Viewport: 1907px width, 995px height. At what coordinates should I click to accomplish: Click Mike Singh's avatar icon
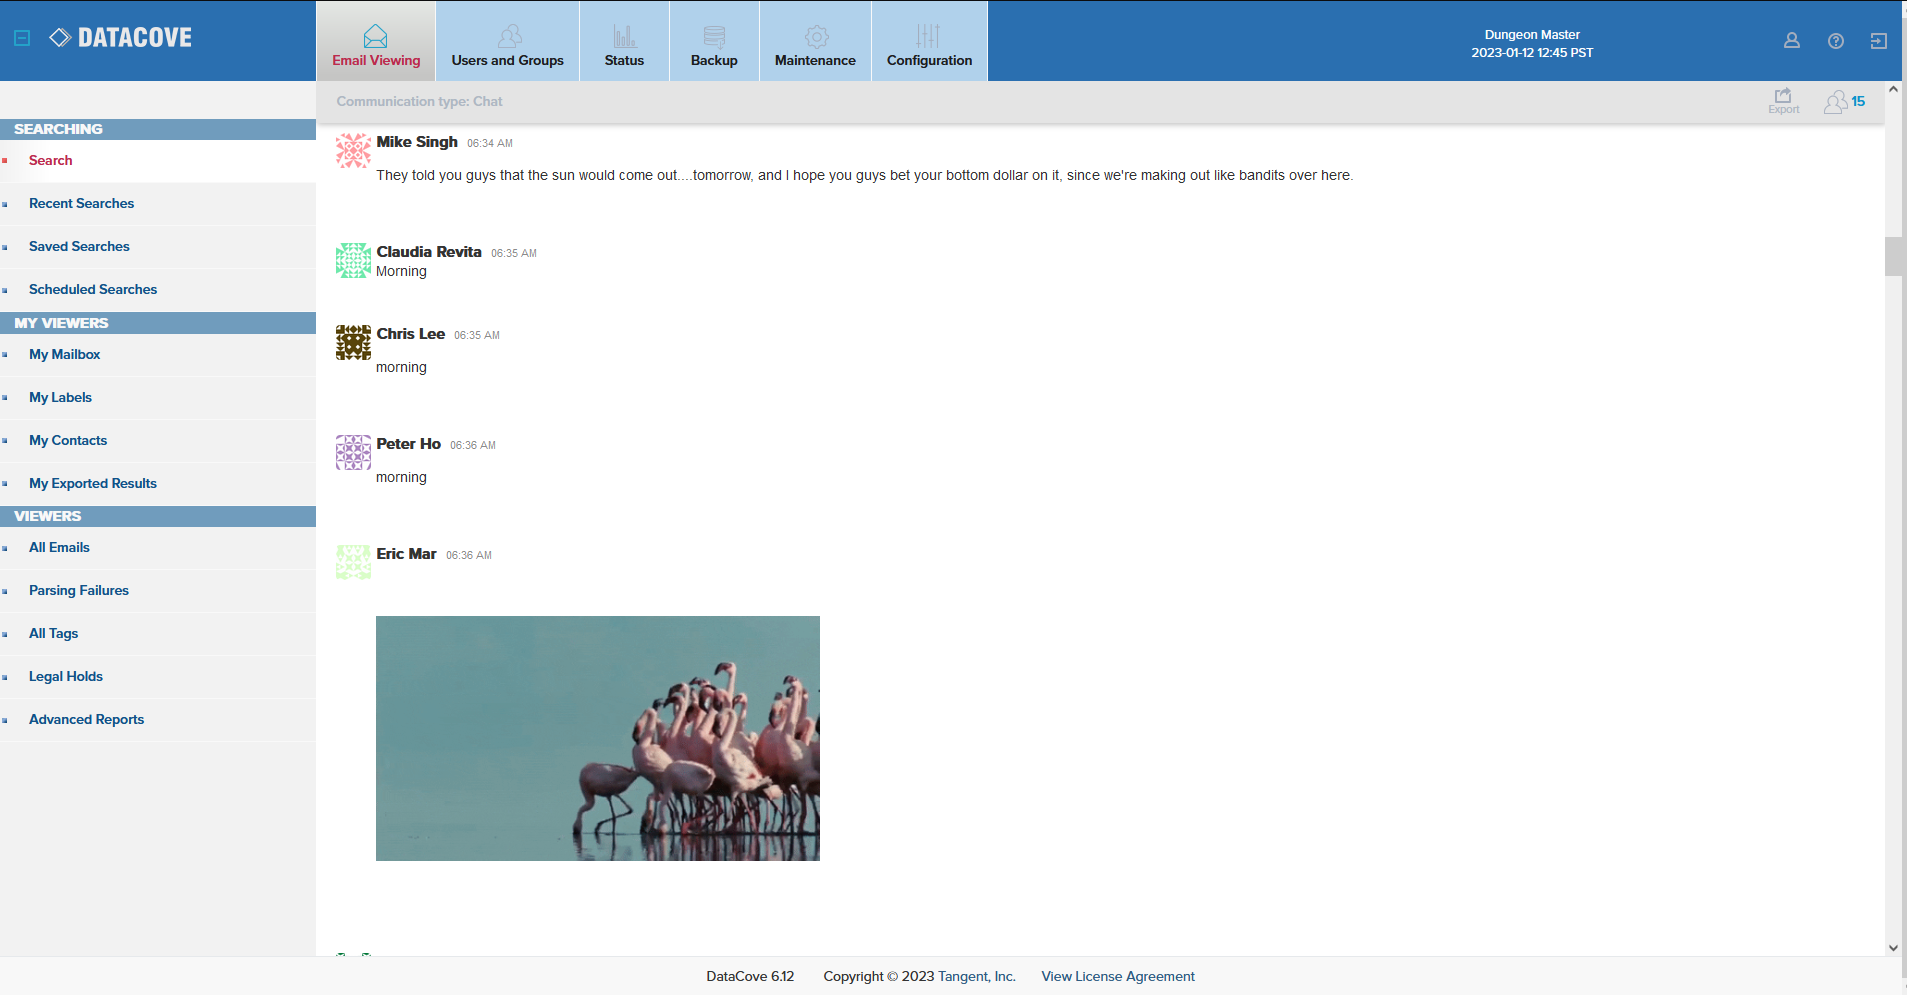(x=353, y=151)
